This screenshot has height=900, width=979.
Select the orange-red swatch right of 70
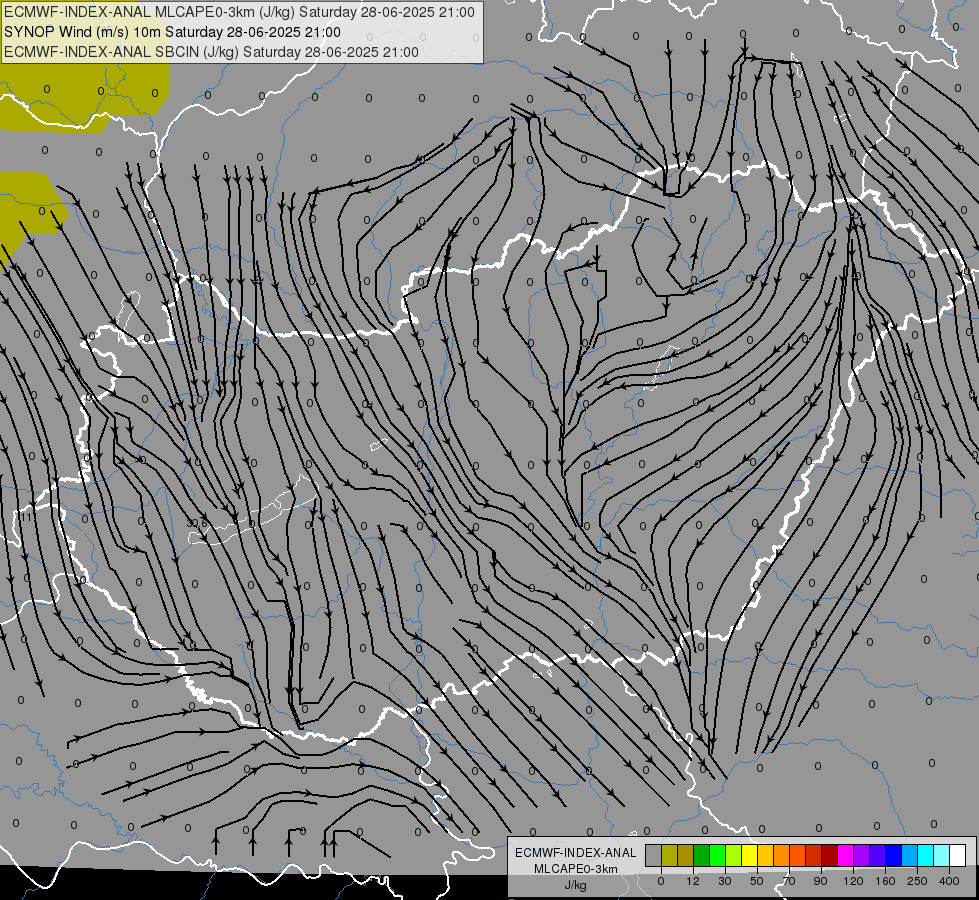[798, 855]
